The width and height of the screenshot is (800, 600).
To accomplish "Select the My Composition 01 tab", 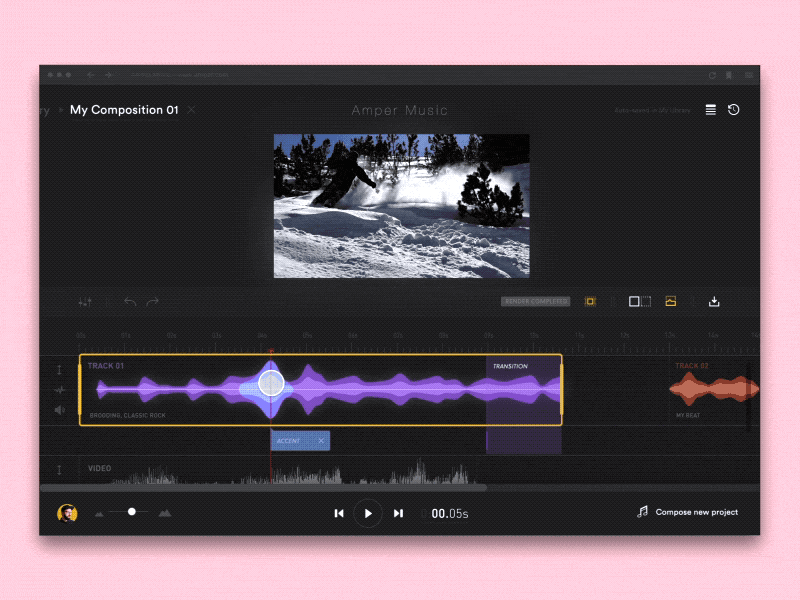I will pos(124,110).
